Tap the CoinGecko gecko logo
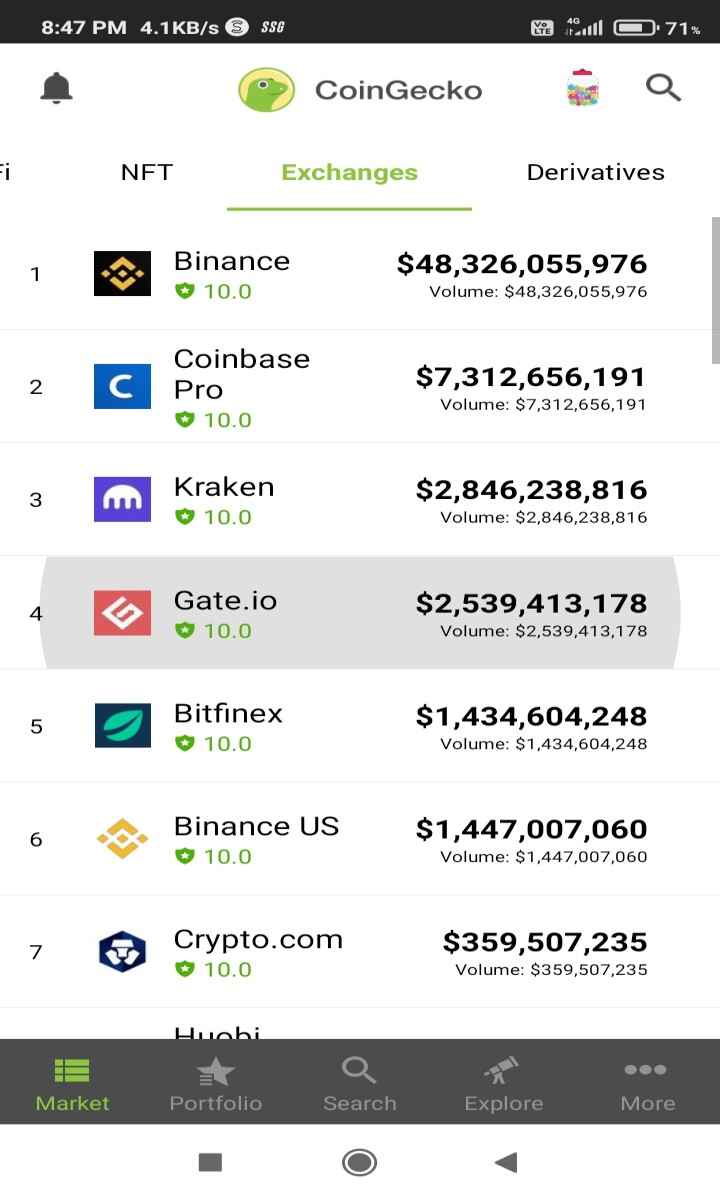The width and height of the screenshot is (720, 1200). (266, 90)
